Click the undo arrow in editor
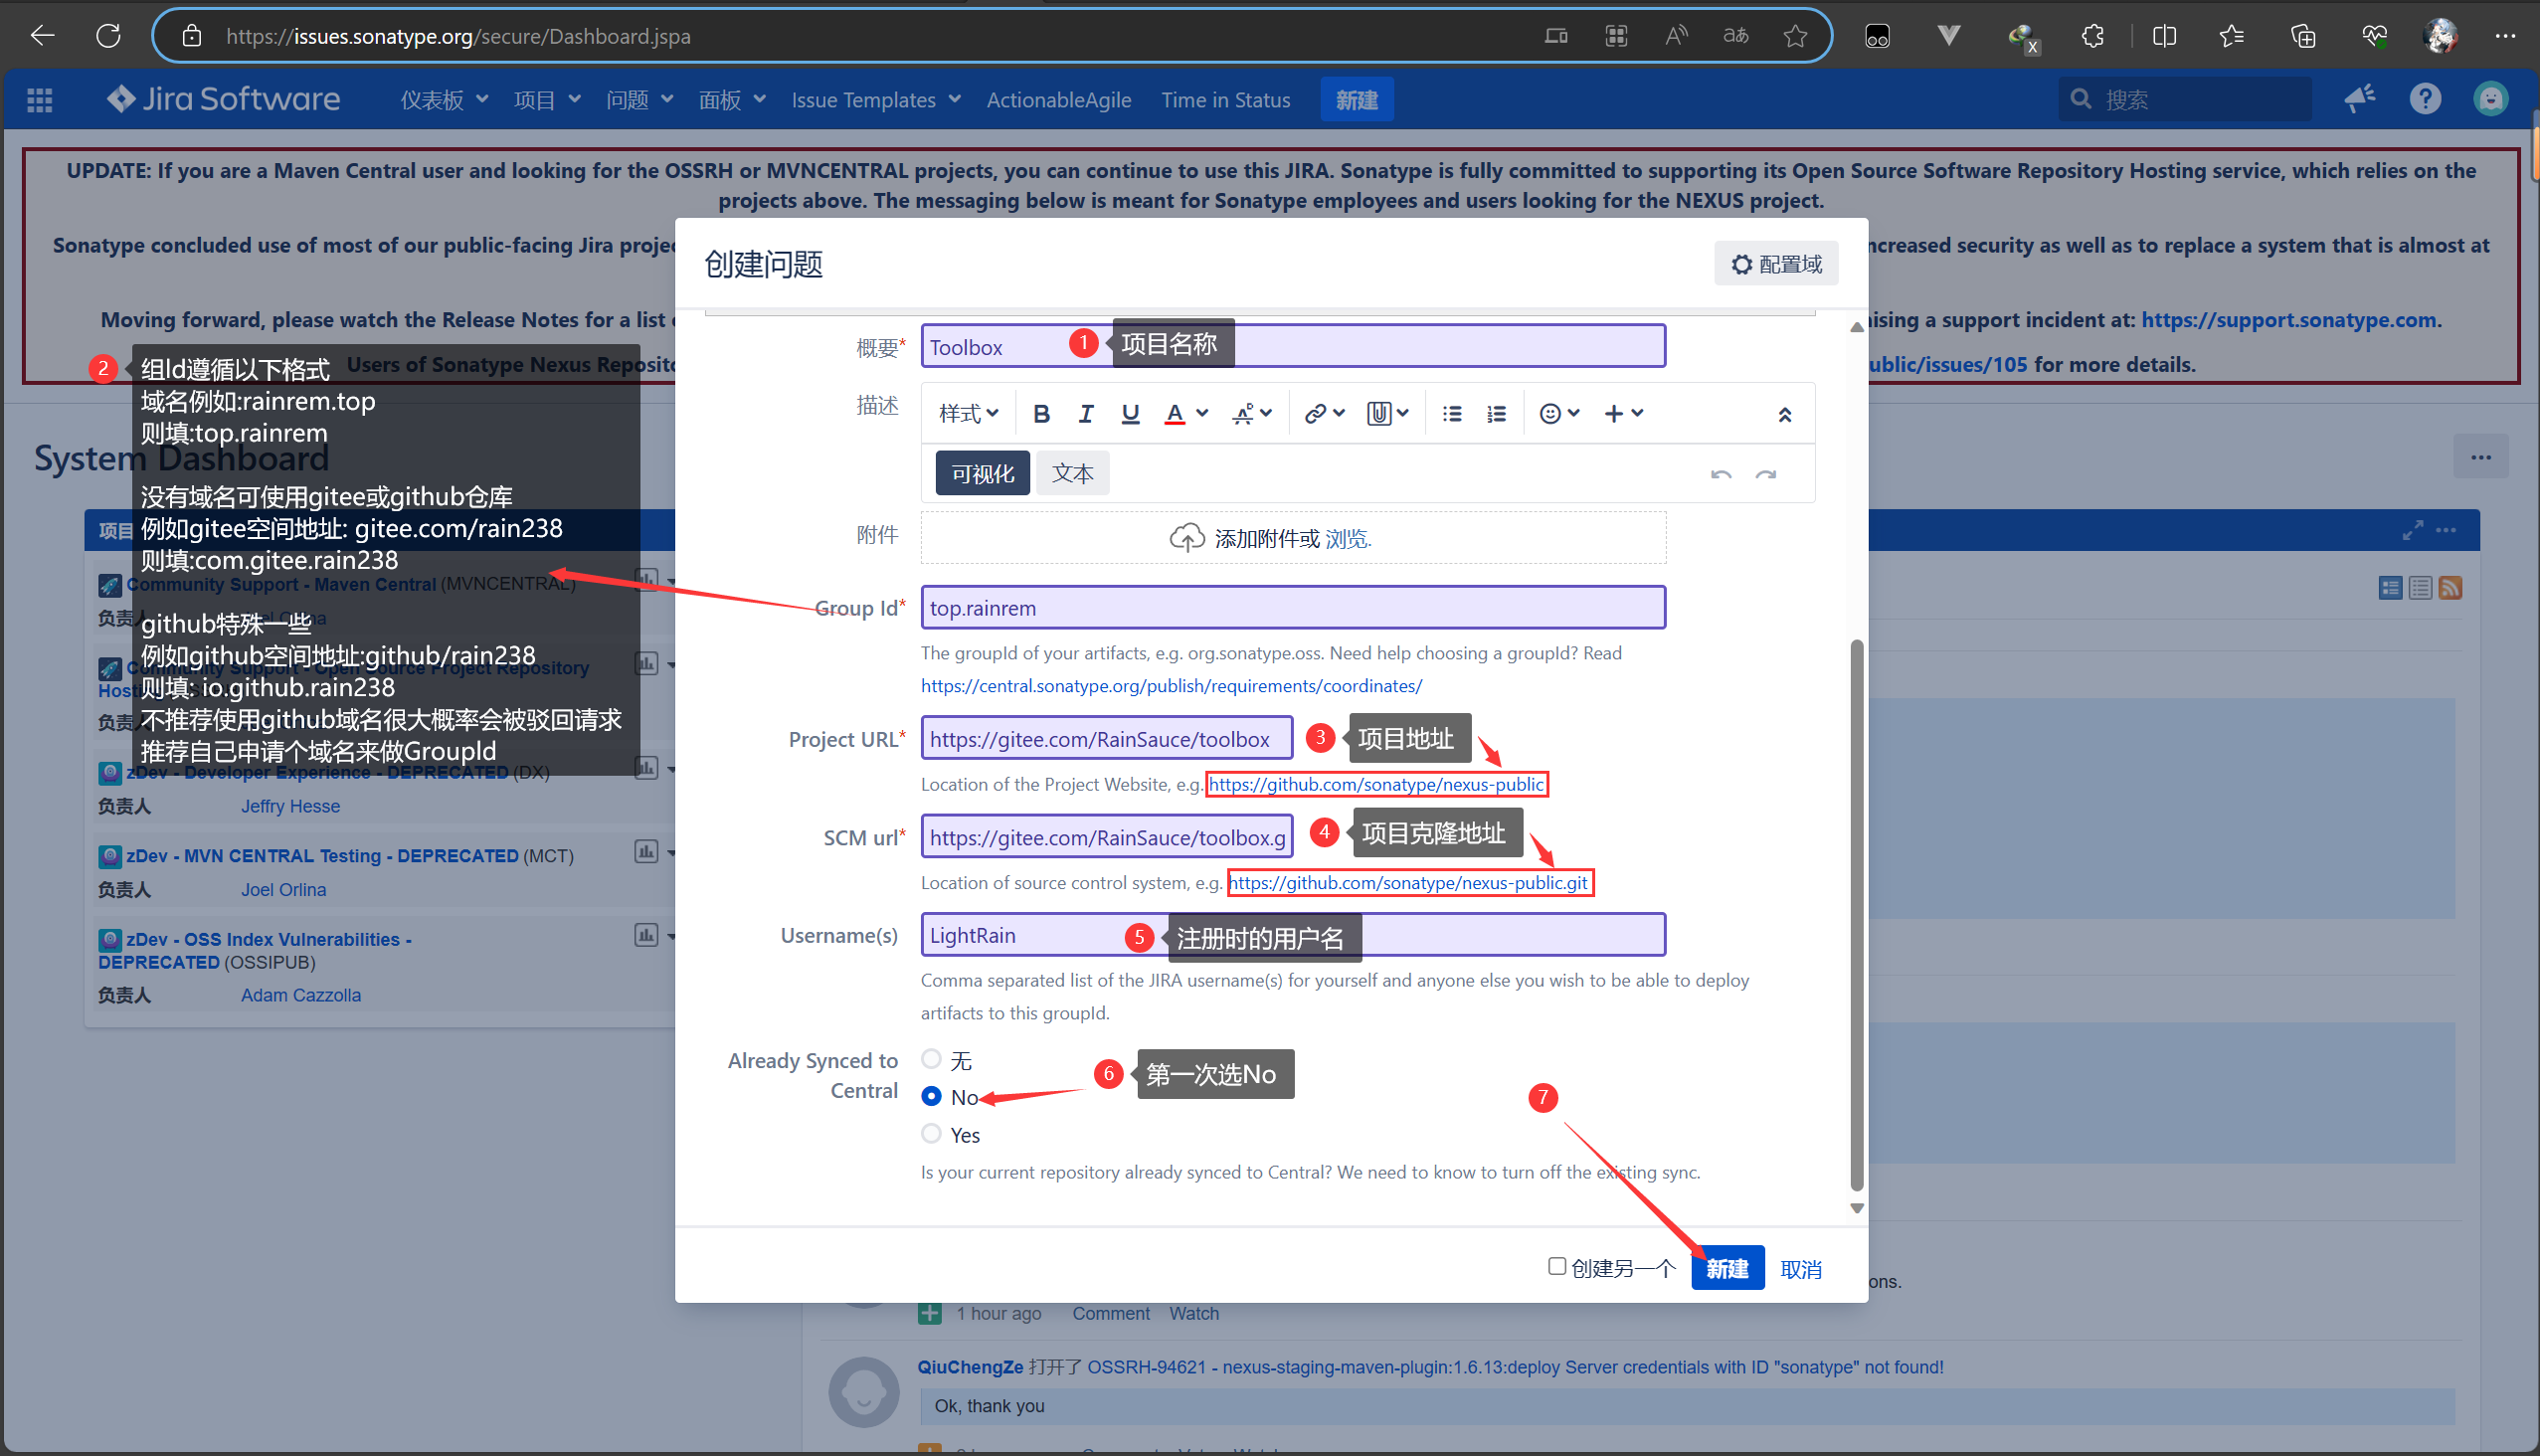 click(x=1720, y=474)
